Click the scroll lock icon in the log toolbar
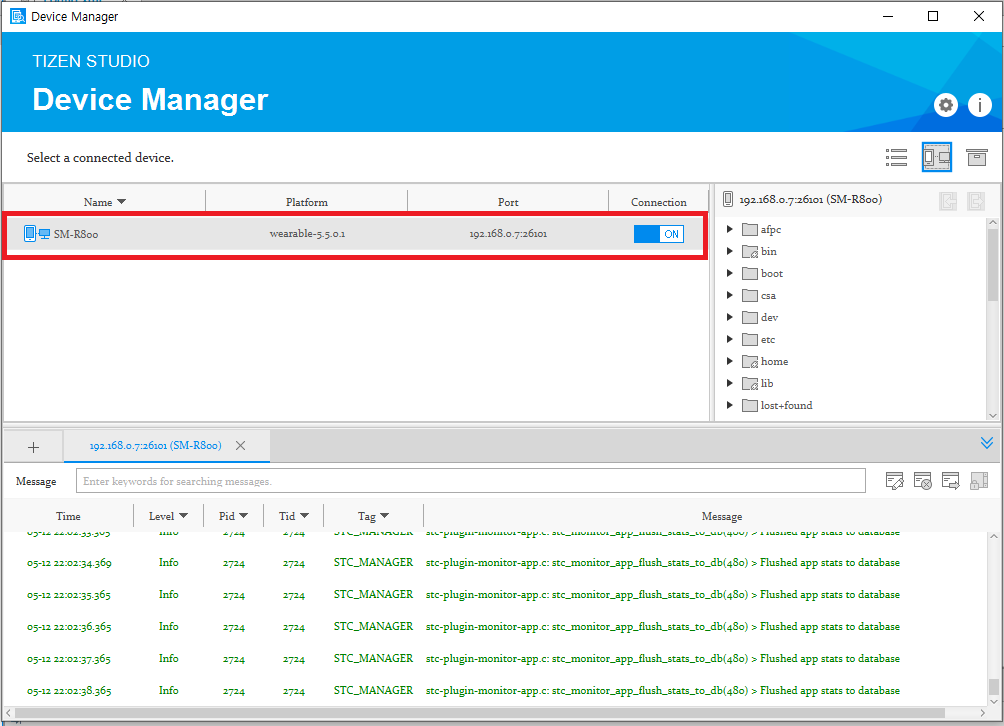 [979, 481]
